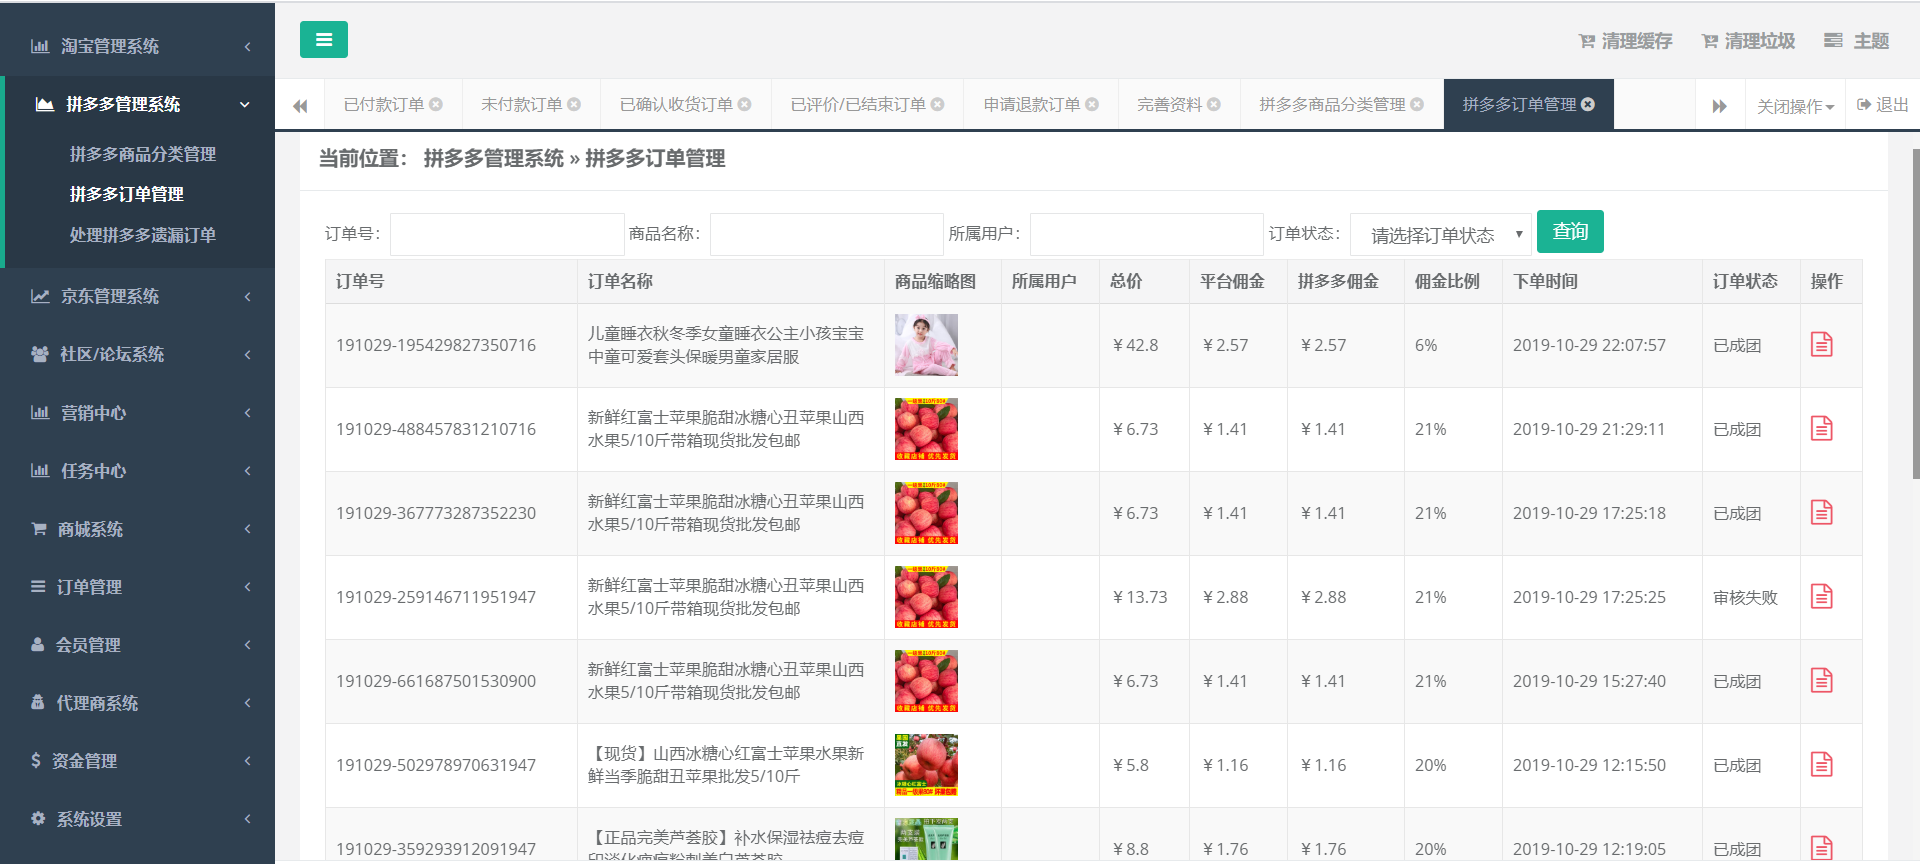The height and width of the screenshot is (864, 1920).
Task: Close the 拼多多订单管理 tab
Action: point(1588,104)
